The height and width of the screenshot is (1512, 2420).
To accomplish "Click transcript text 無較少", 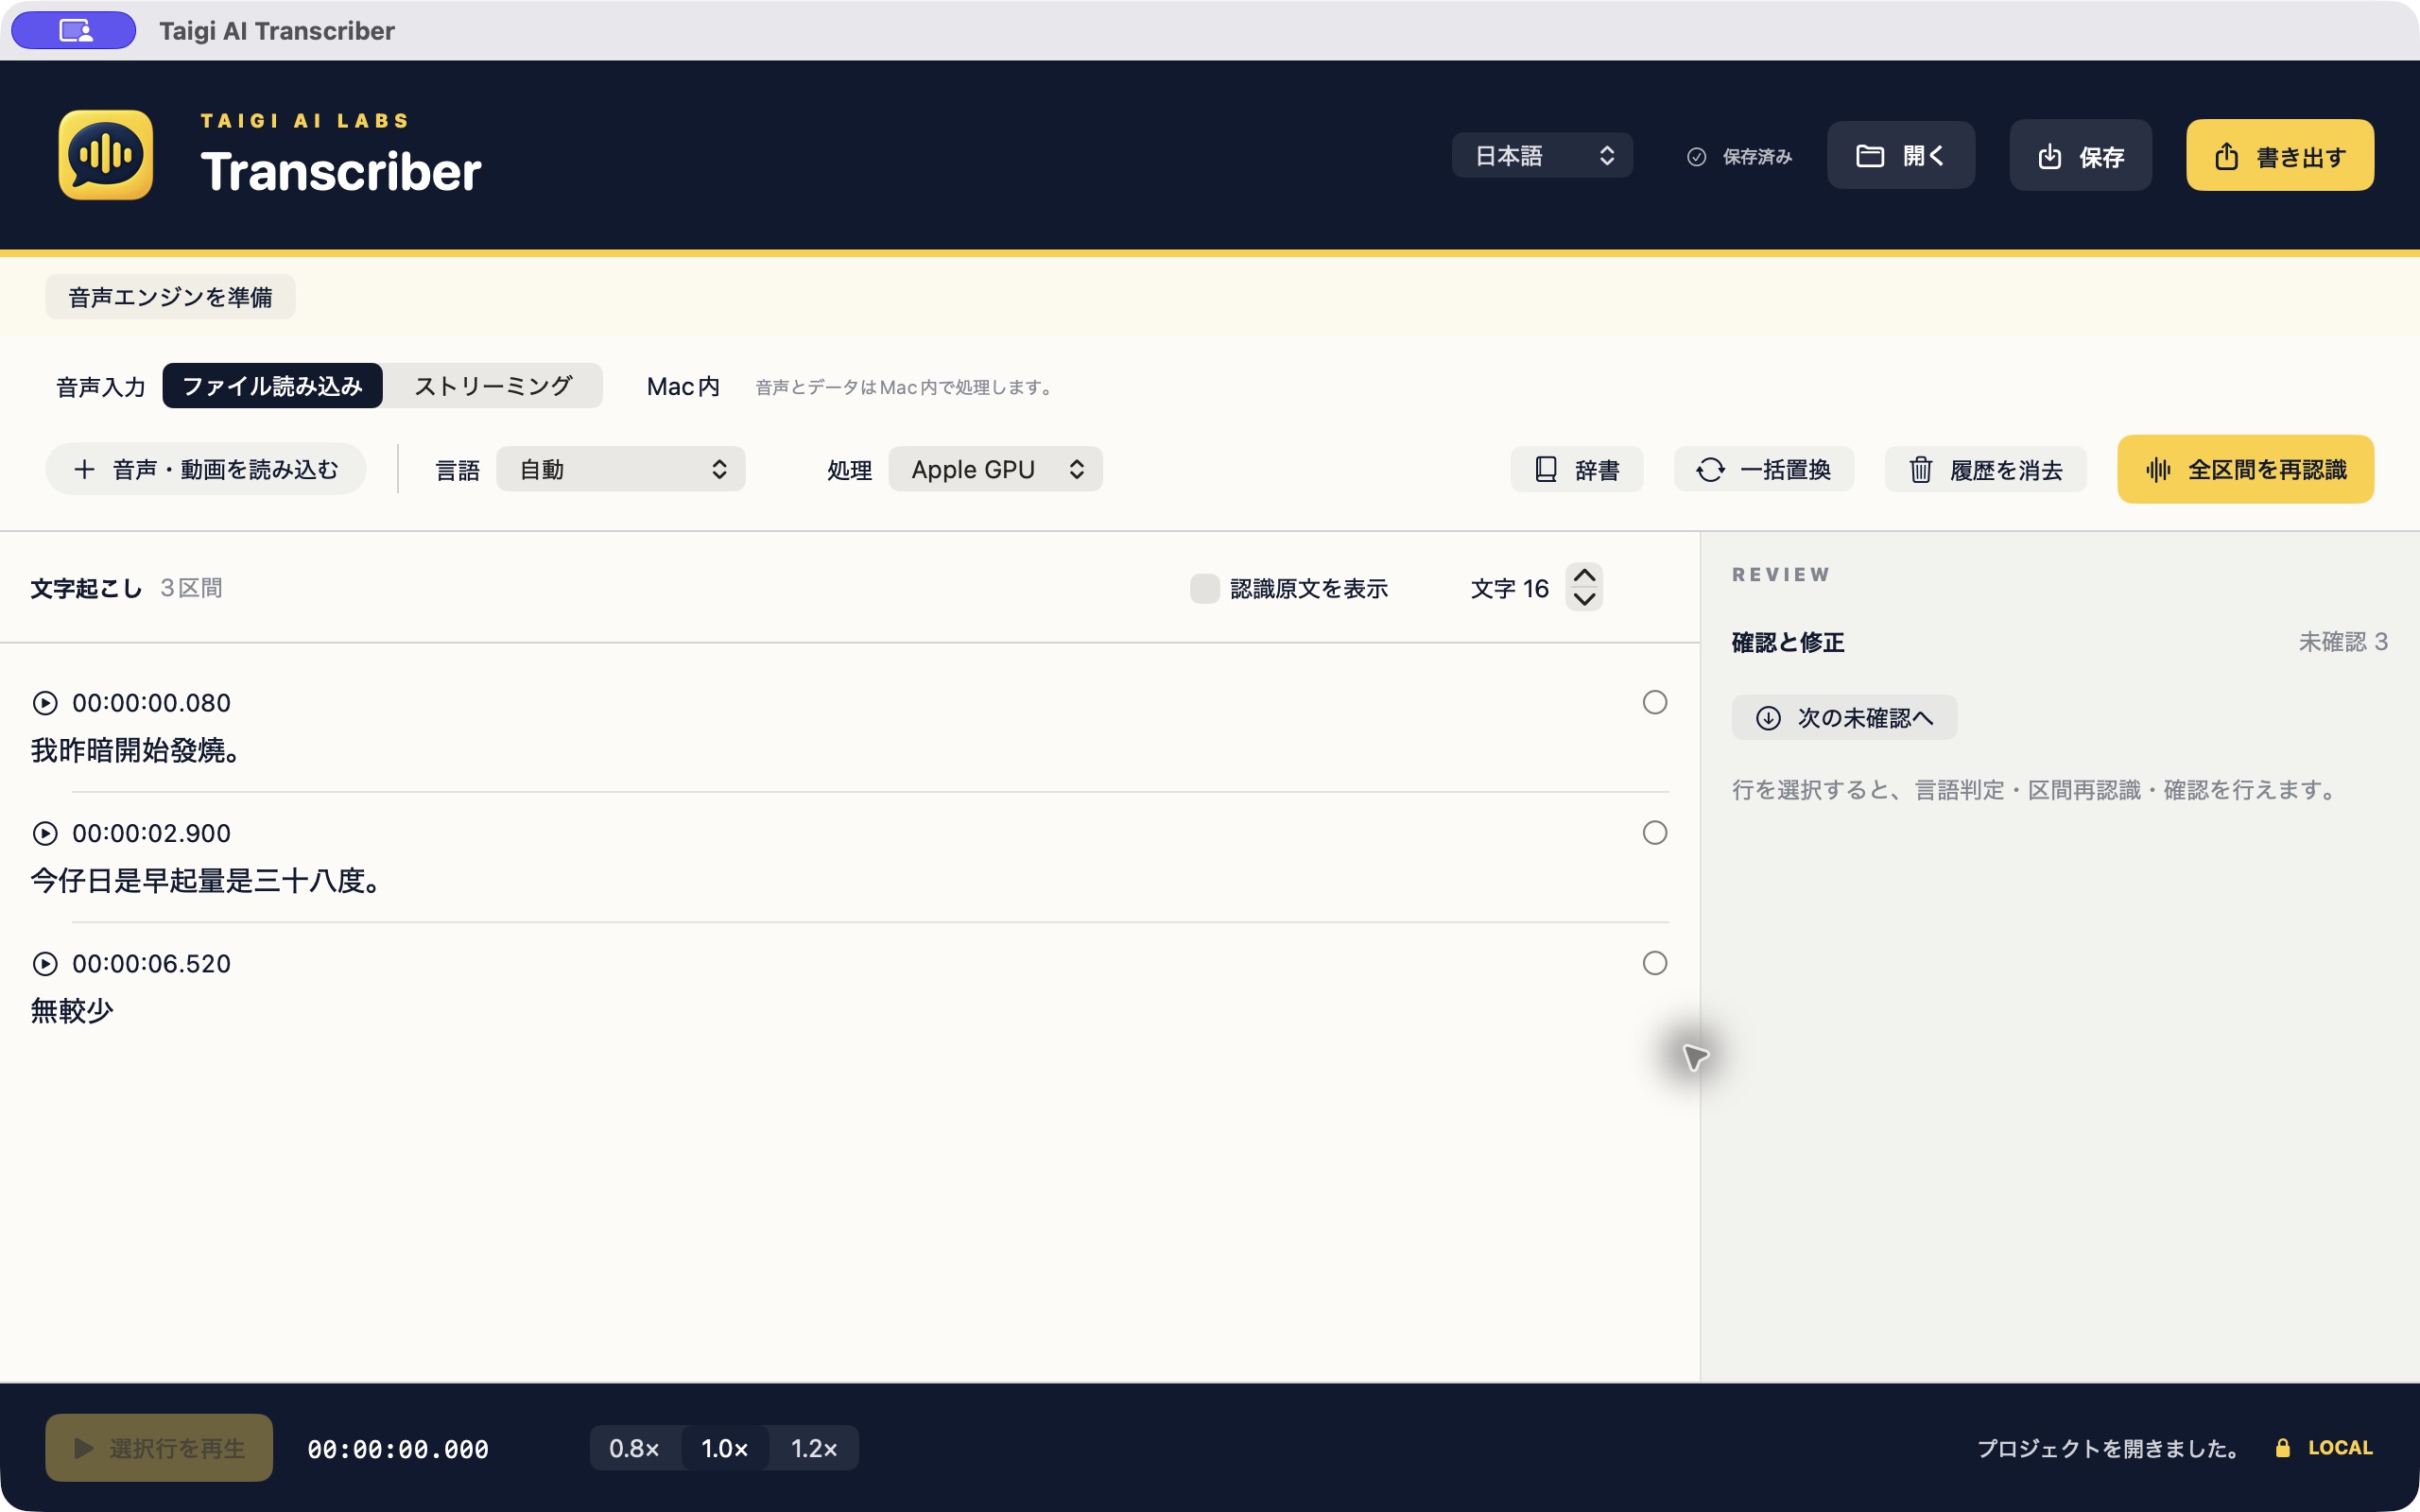I will pos(72,1010).
